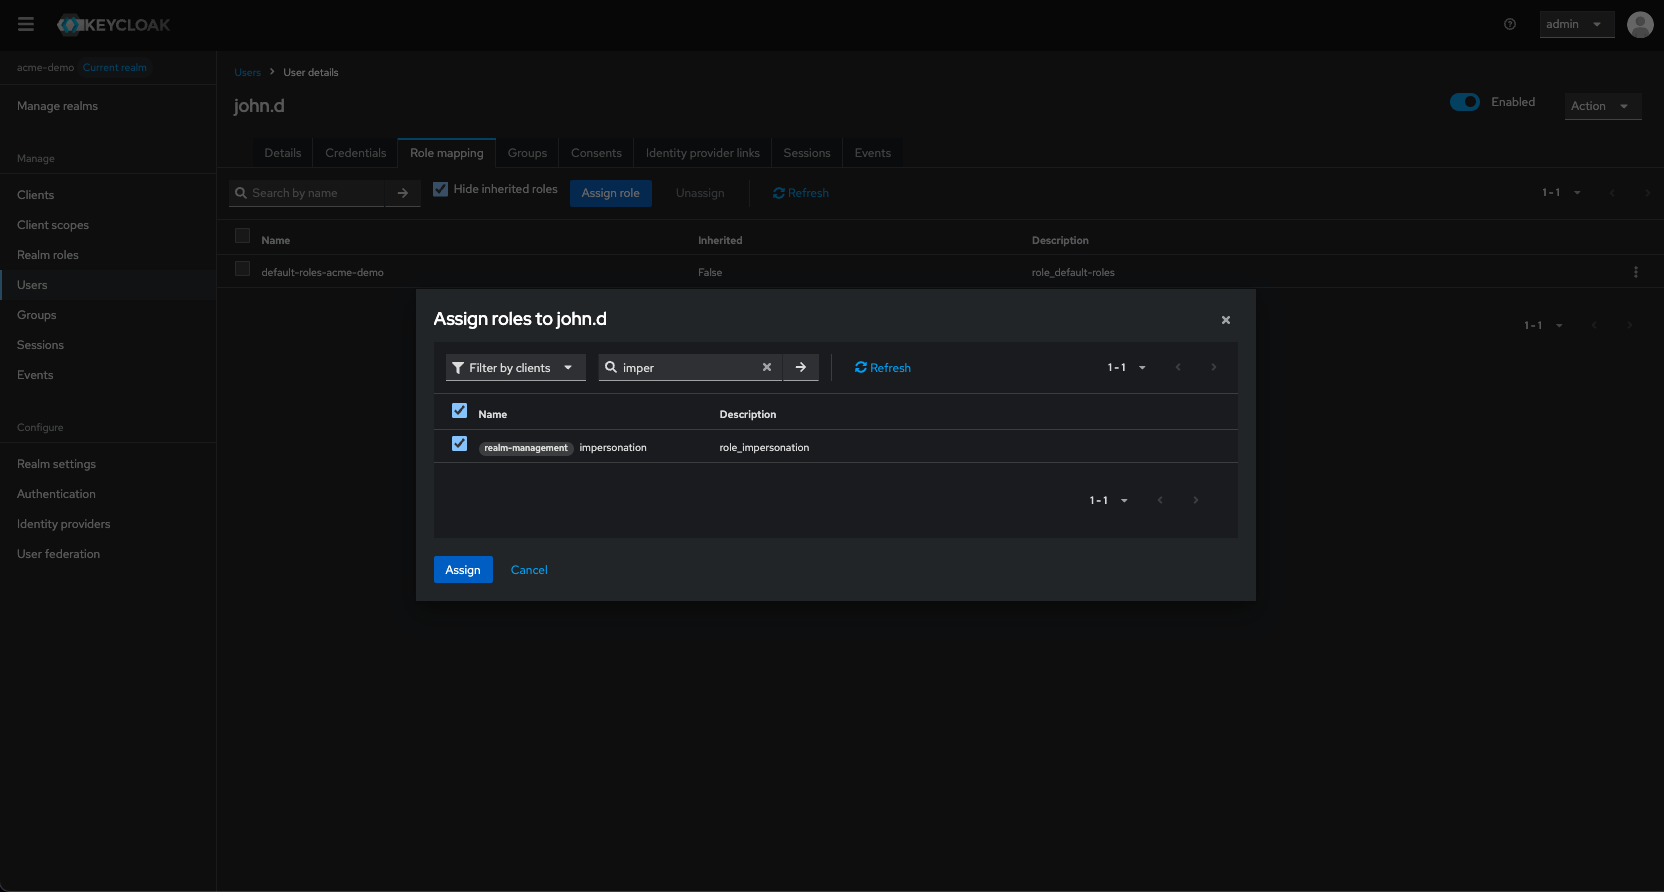Click the Name column header in dialog
1664x892 pixels.
tap(492, 414)
